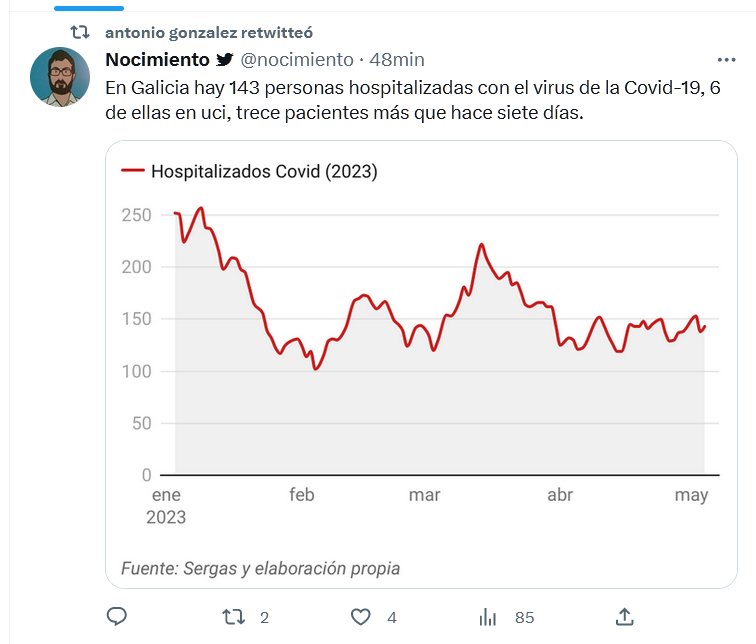The width and height of the screenshot is (756, 644).
Task: Click the Twitter bird badge beside Nocimiento
Action: 226,60
